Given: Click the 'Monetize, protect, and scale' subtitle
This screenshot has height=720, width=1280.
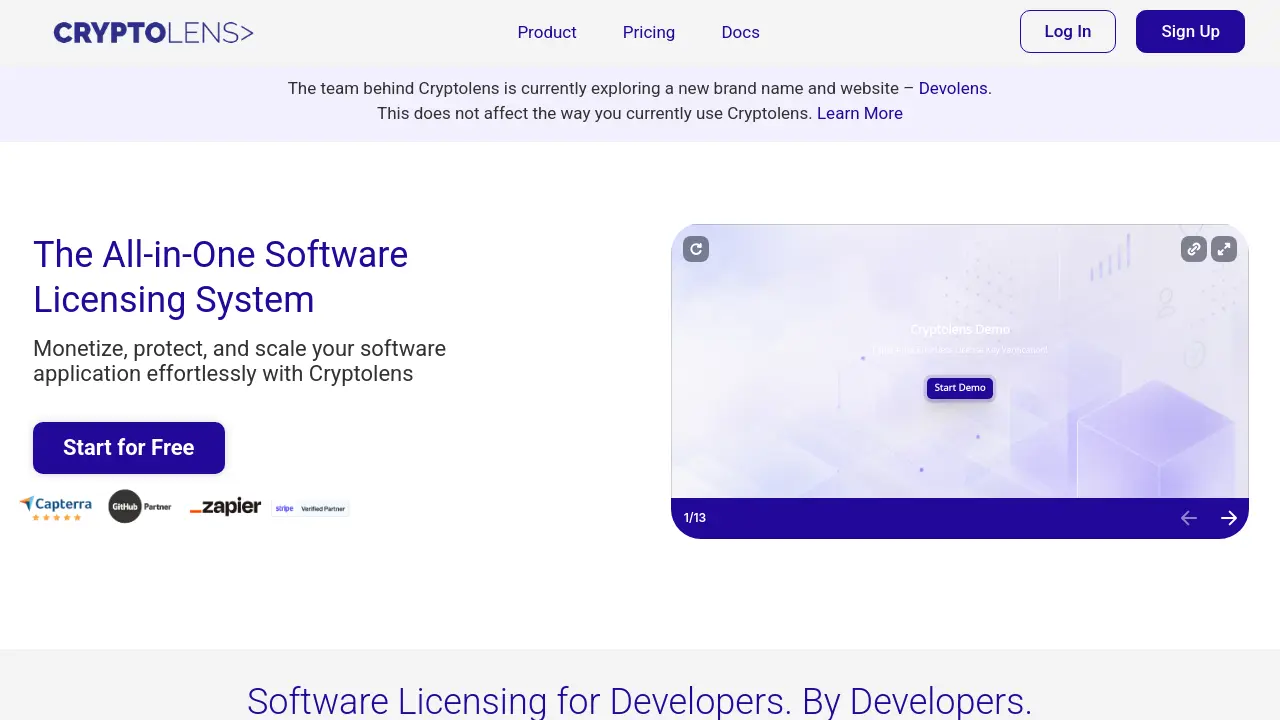Looking at the screenshot, I should coord(240,361).
